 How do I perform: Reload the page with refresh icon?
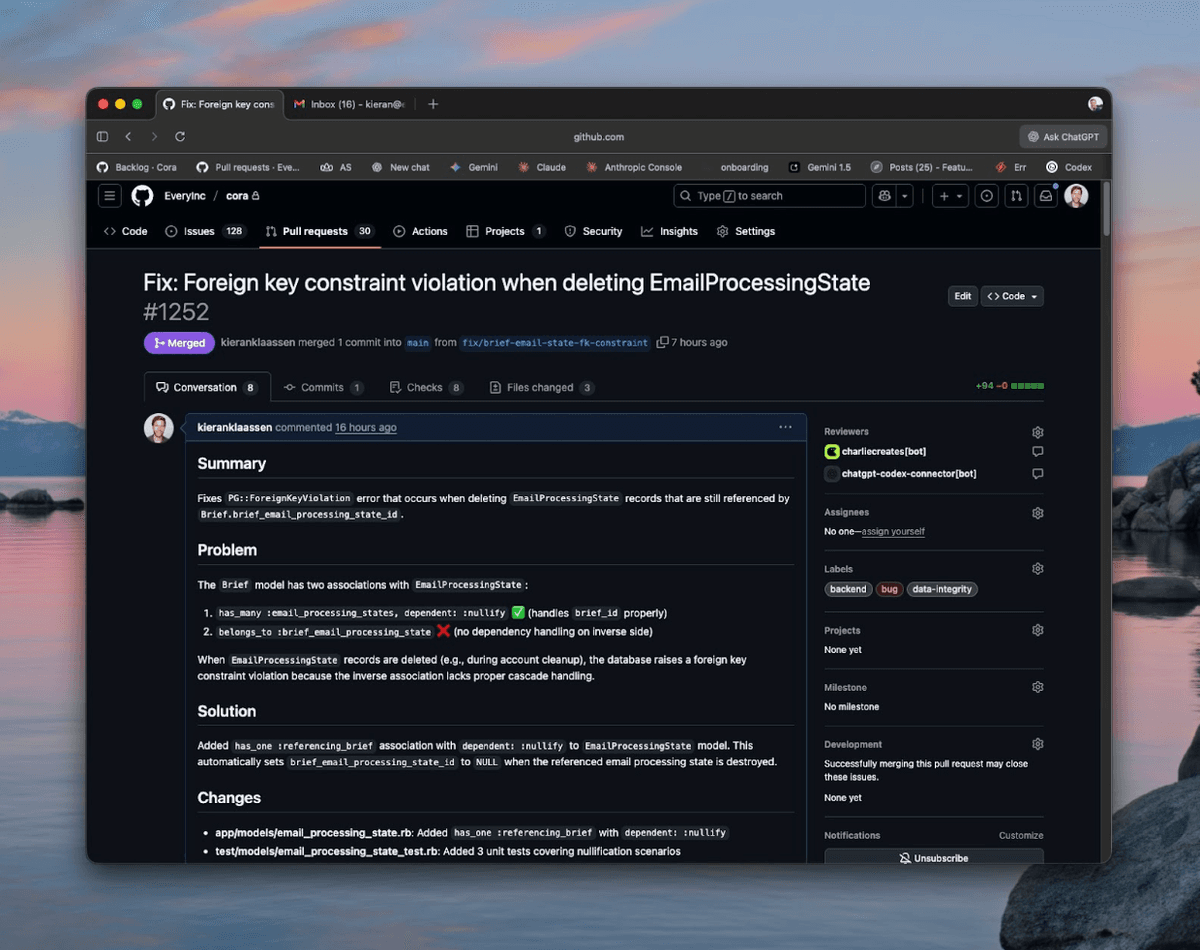(180, 137)
